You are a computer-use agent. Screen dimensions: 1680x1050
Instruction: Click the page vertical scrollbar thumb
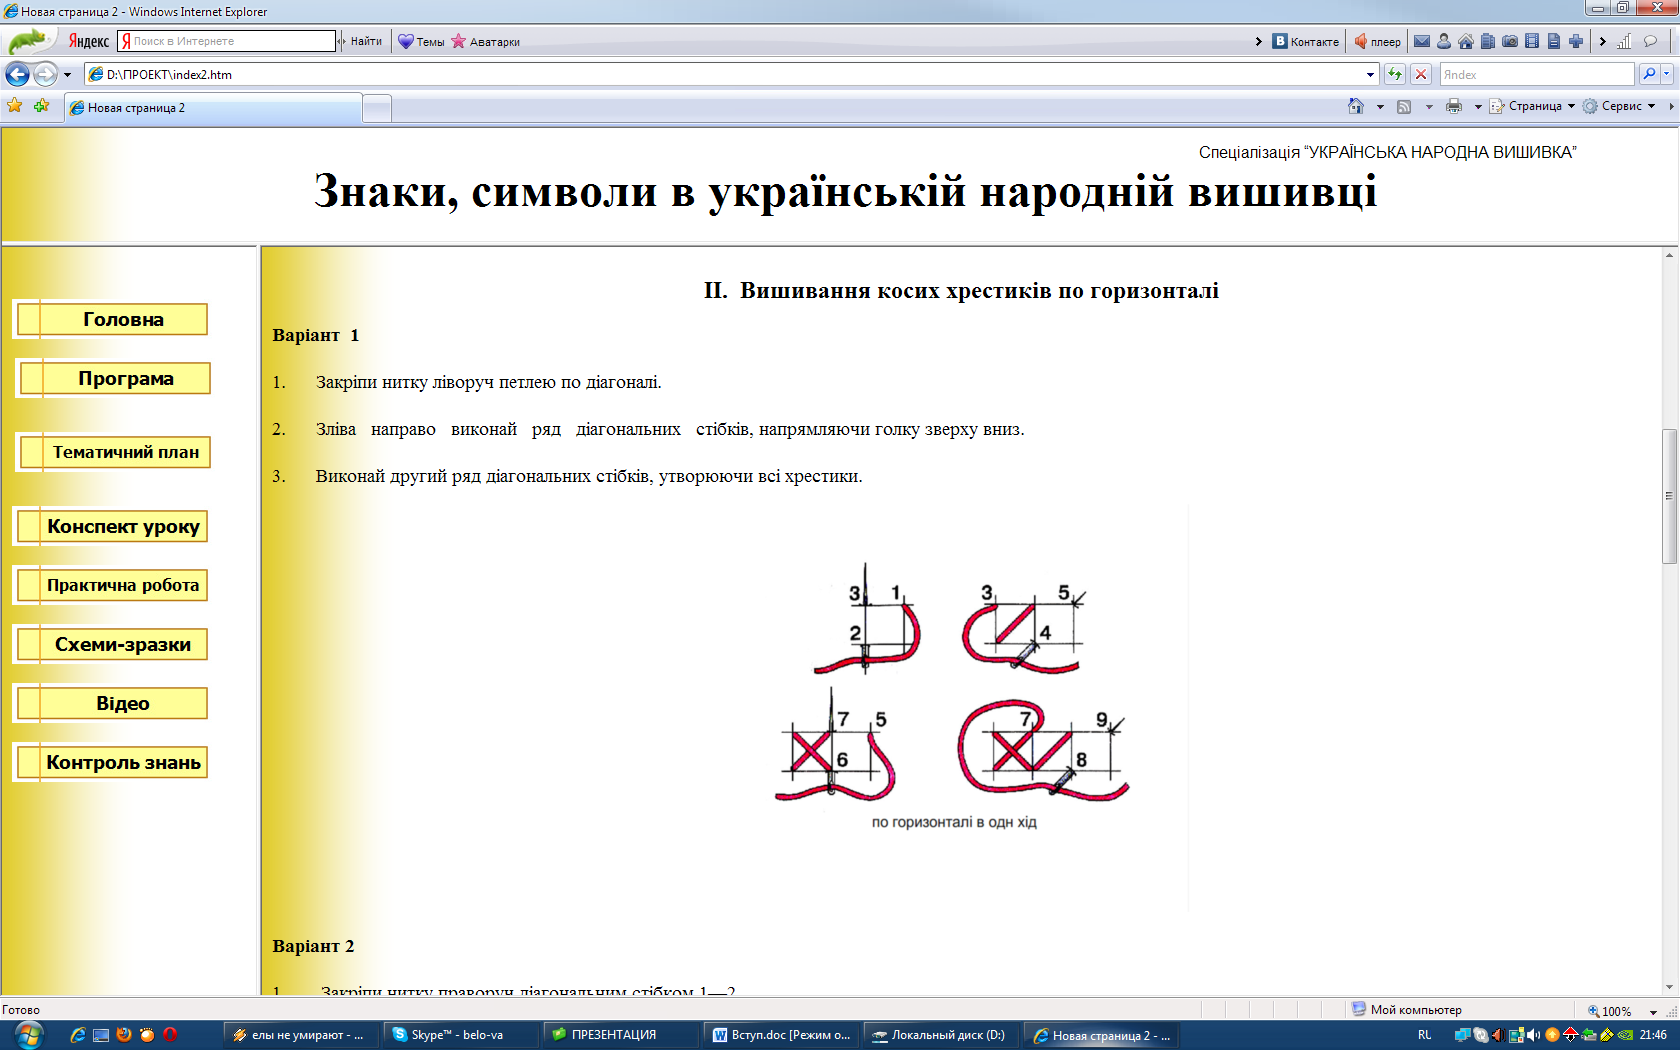pyautogui.click(x=1669, y=497)
